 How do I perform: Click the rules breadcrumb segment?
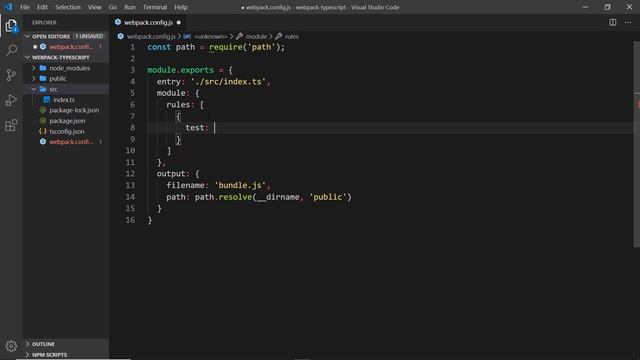coord(291,36)
